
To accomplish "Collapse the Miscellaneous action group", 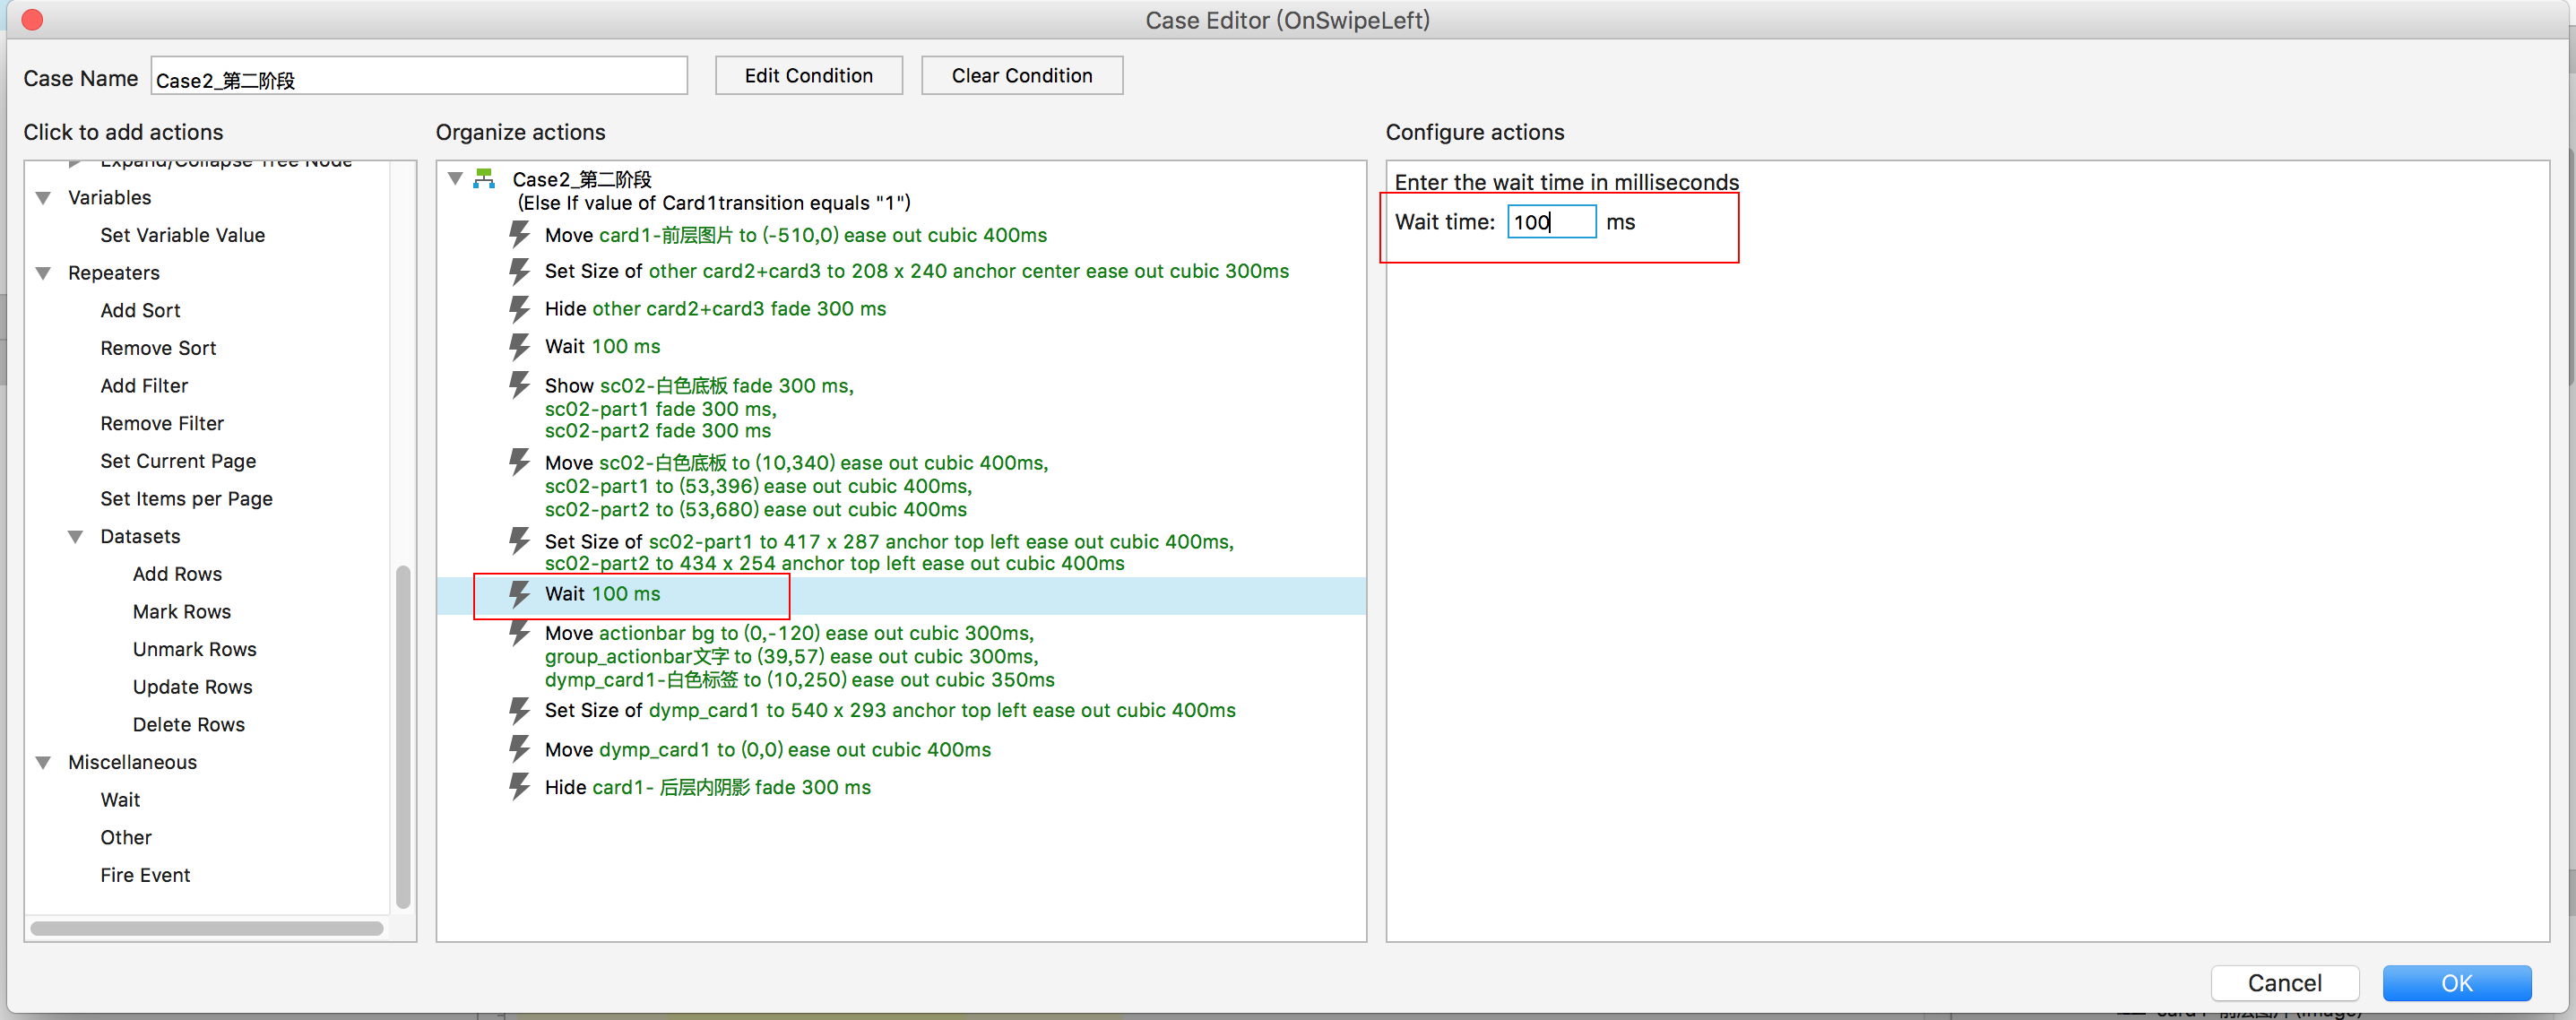I will pyautogui.click(x=44, y=763).
